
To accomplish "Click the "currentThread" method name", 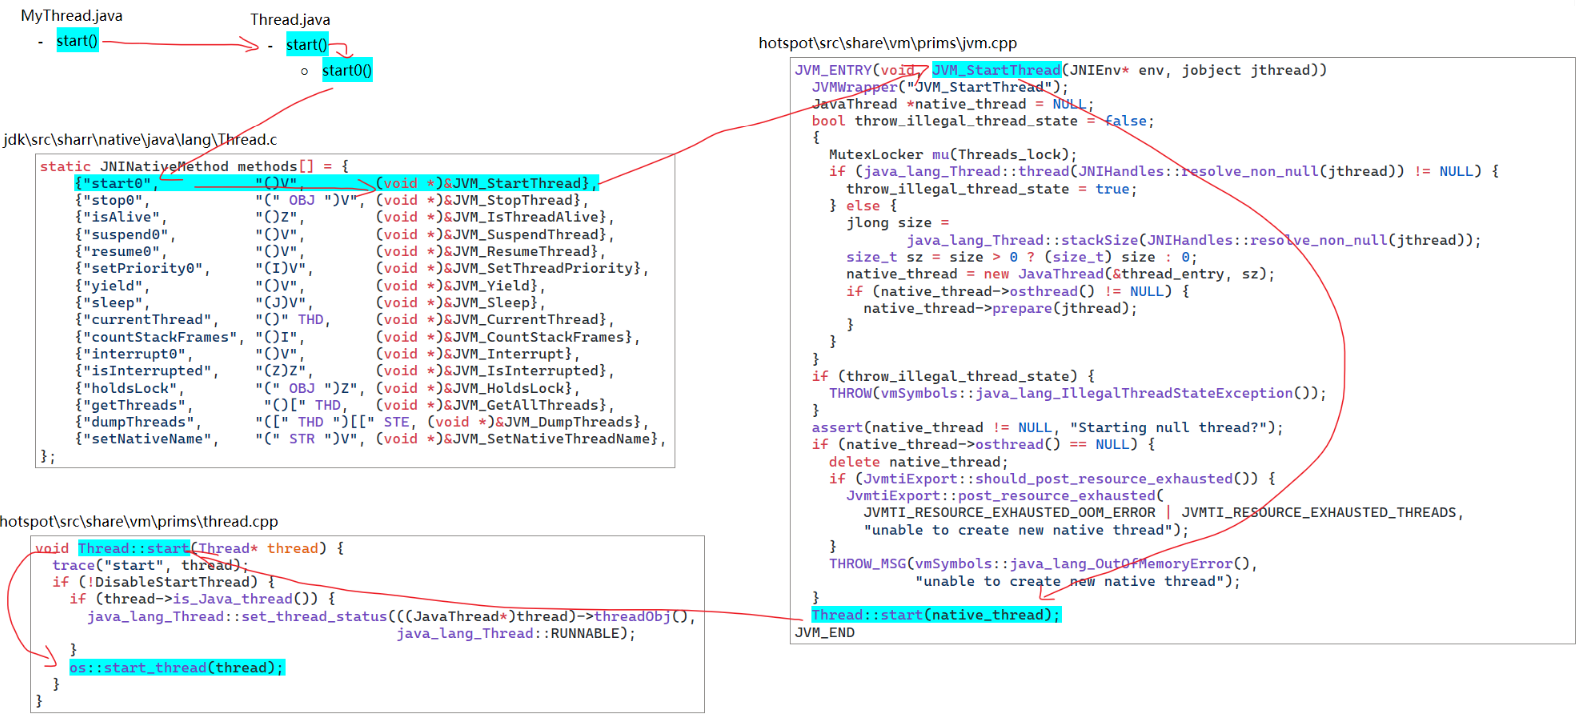I will (146, 319).
